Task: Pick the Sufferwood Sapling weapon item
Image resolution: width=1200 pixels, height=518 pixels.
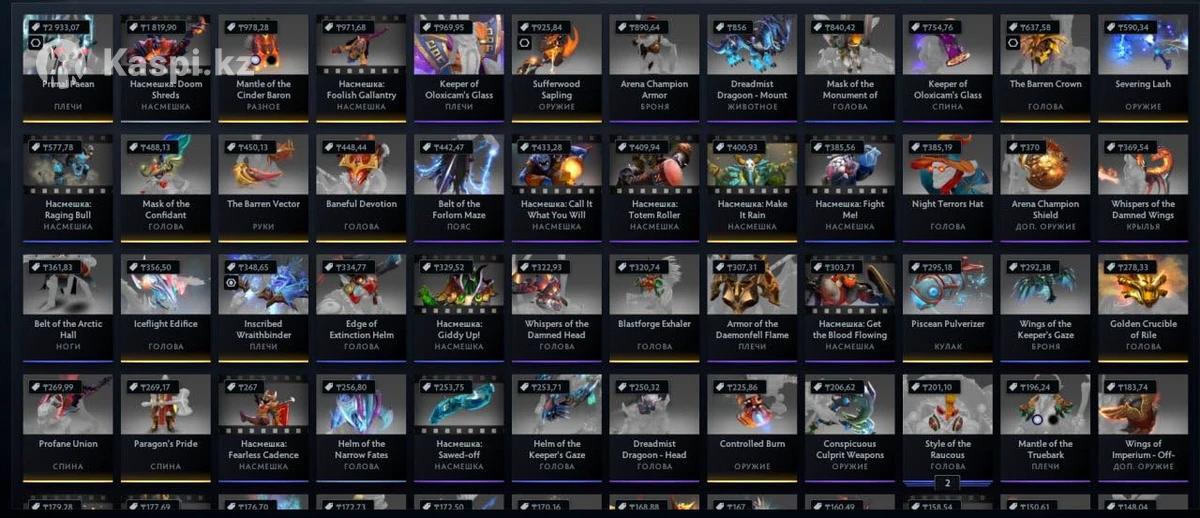Action: point(557,68)
